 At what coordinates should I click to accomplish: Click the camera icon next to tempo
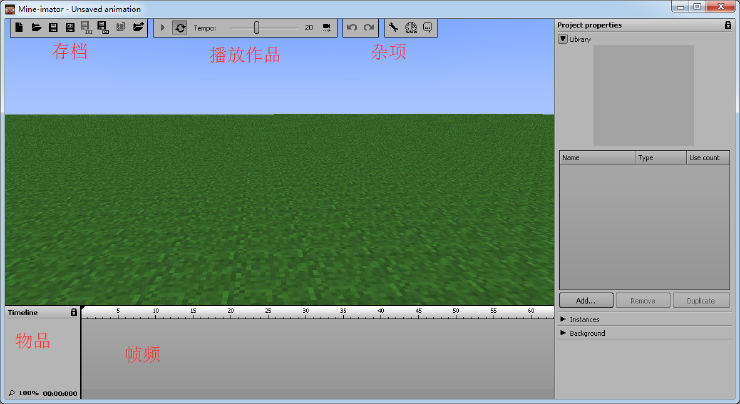[x=327, y=27]
